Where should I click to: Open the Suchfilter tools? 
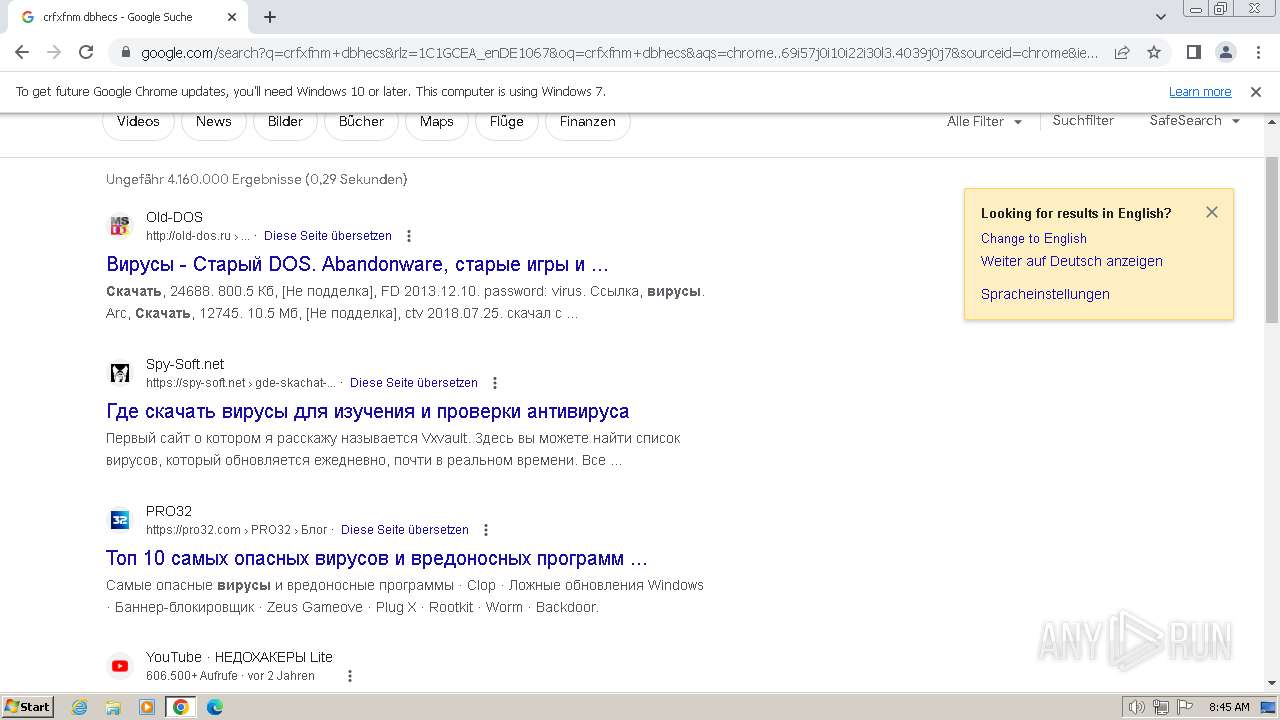1083,120
